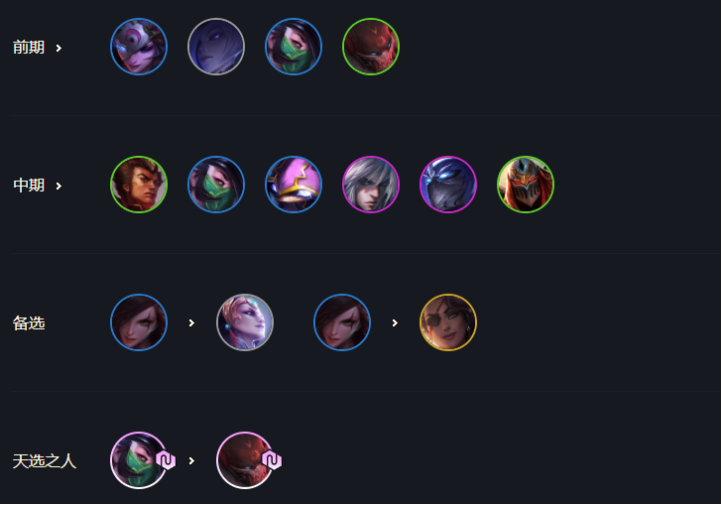Viewport: 722px width, 505px height.
Task: Click the Jarvan IV portrait in the 中期 row
Action: click(x=139, y=185)
